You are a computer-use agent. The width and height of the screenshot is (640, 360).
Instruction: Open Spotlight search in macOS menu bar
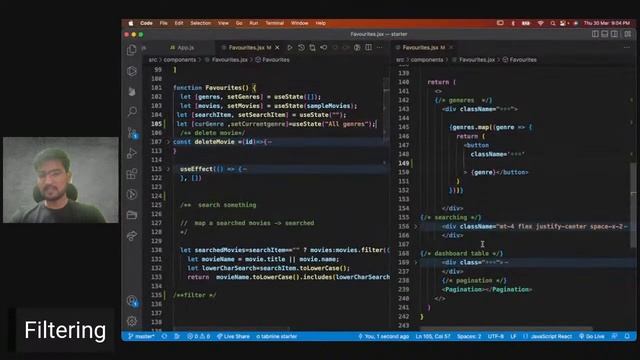553,23
